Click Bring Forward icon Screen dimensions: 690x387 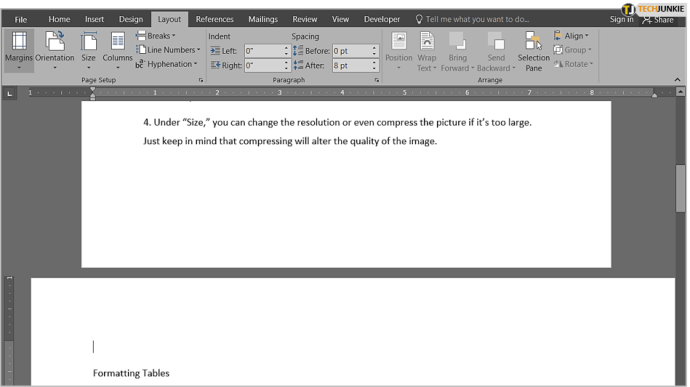(457, 42)
